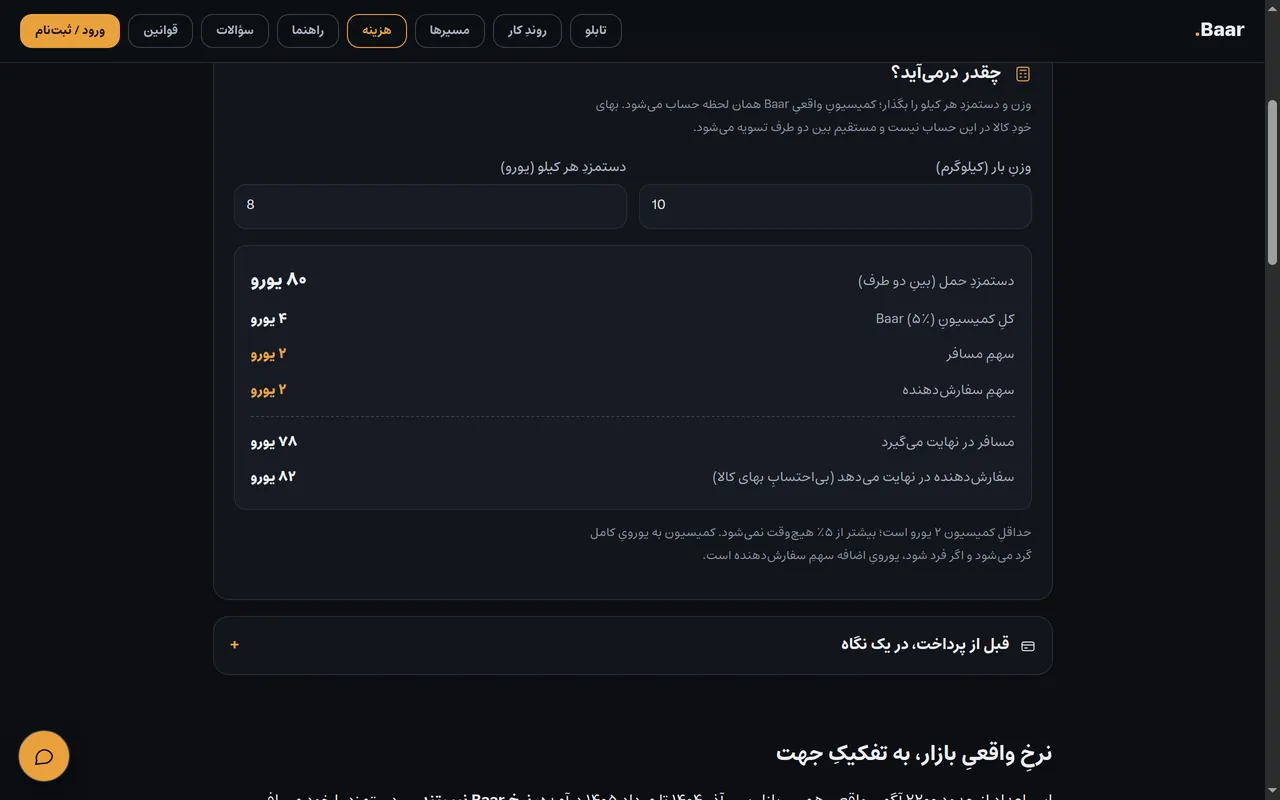The width and height of the screenshot is (1280, 800).
Task: Click the دستمزدِ هر کیلو (یورو) field label
Action: [x=563, y=167]
